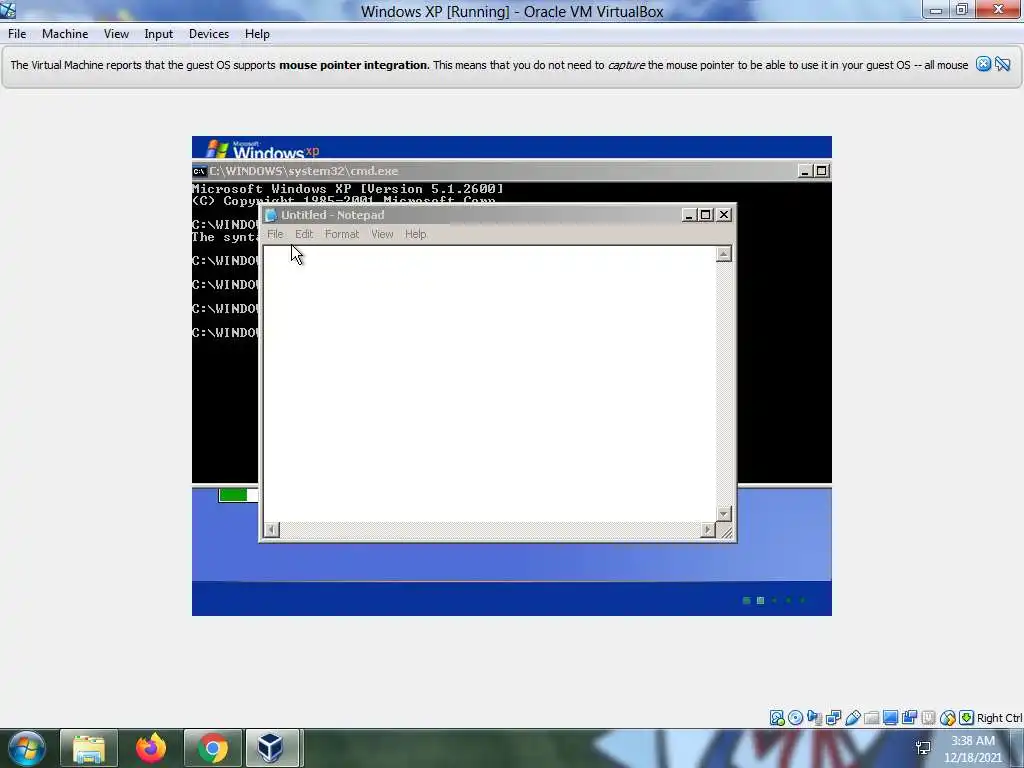The width and height of the screenshot is (1024, 768).
Task: Click the recording status icon
Action: pos(928,718)
